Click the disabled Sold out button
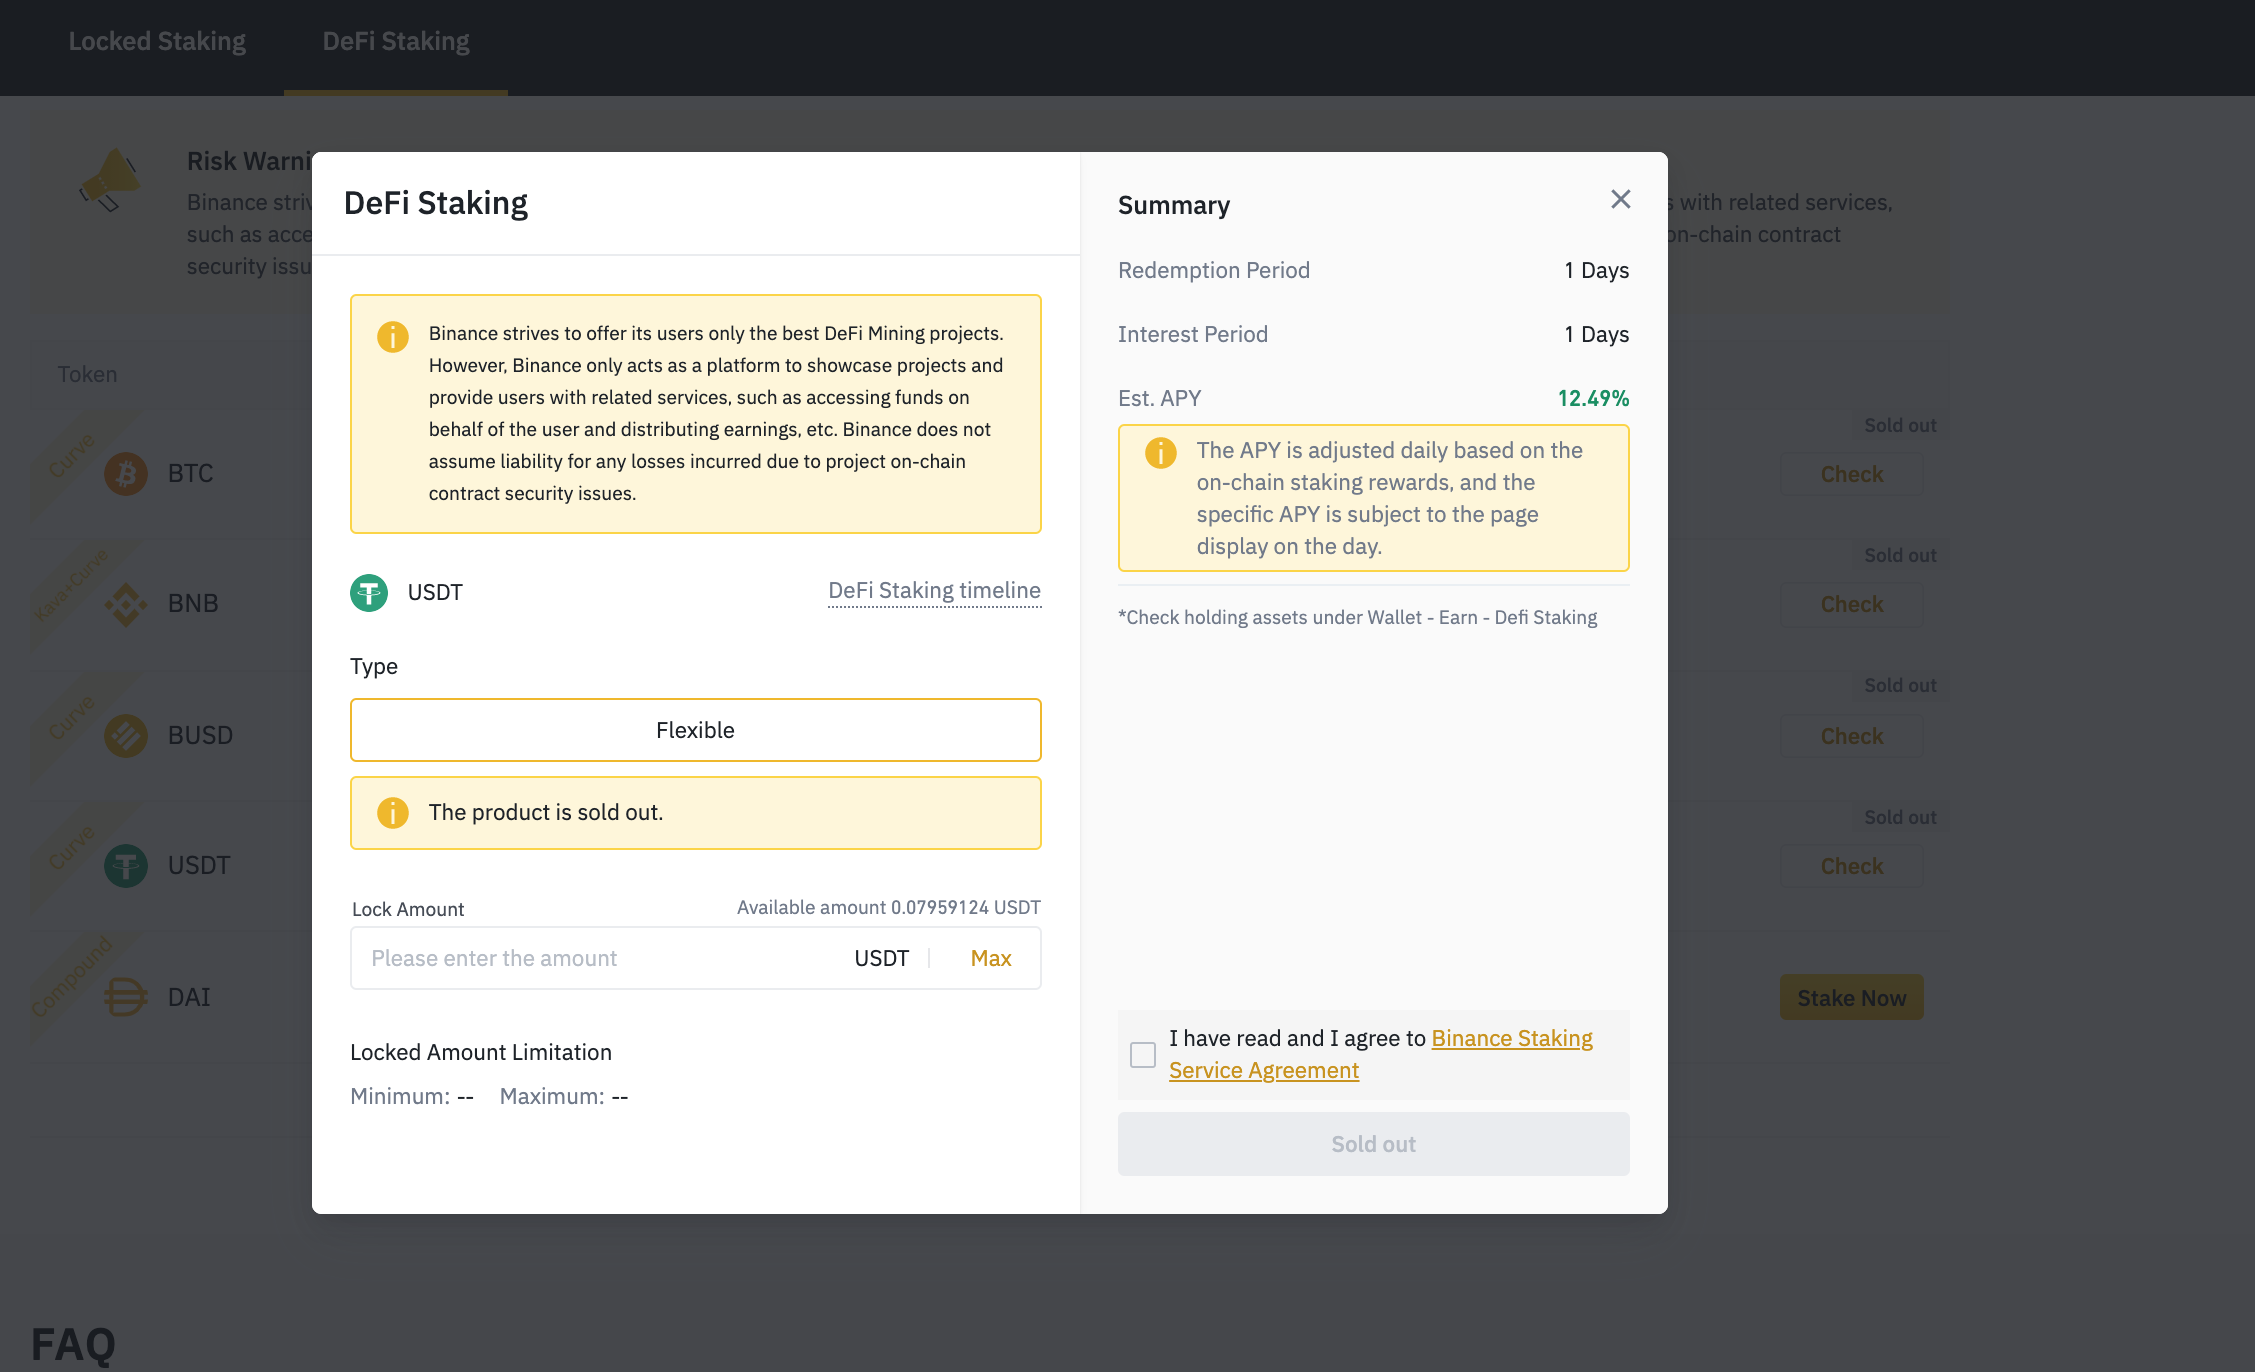Viewport: 2255px width, 1372px height. click(1374, 1144)
